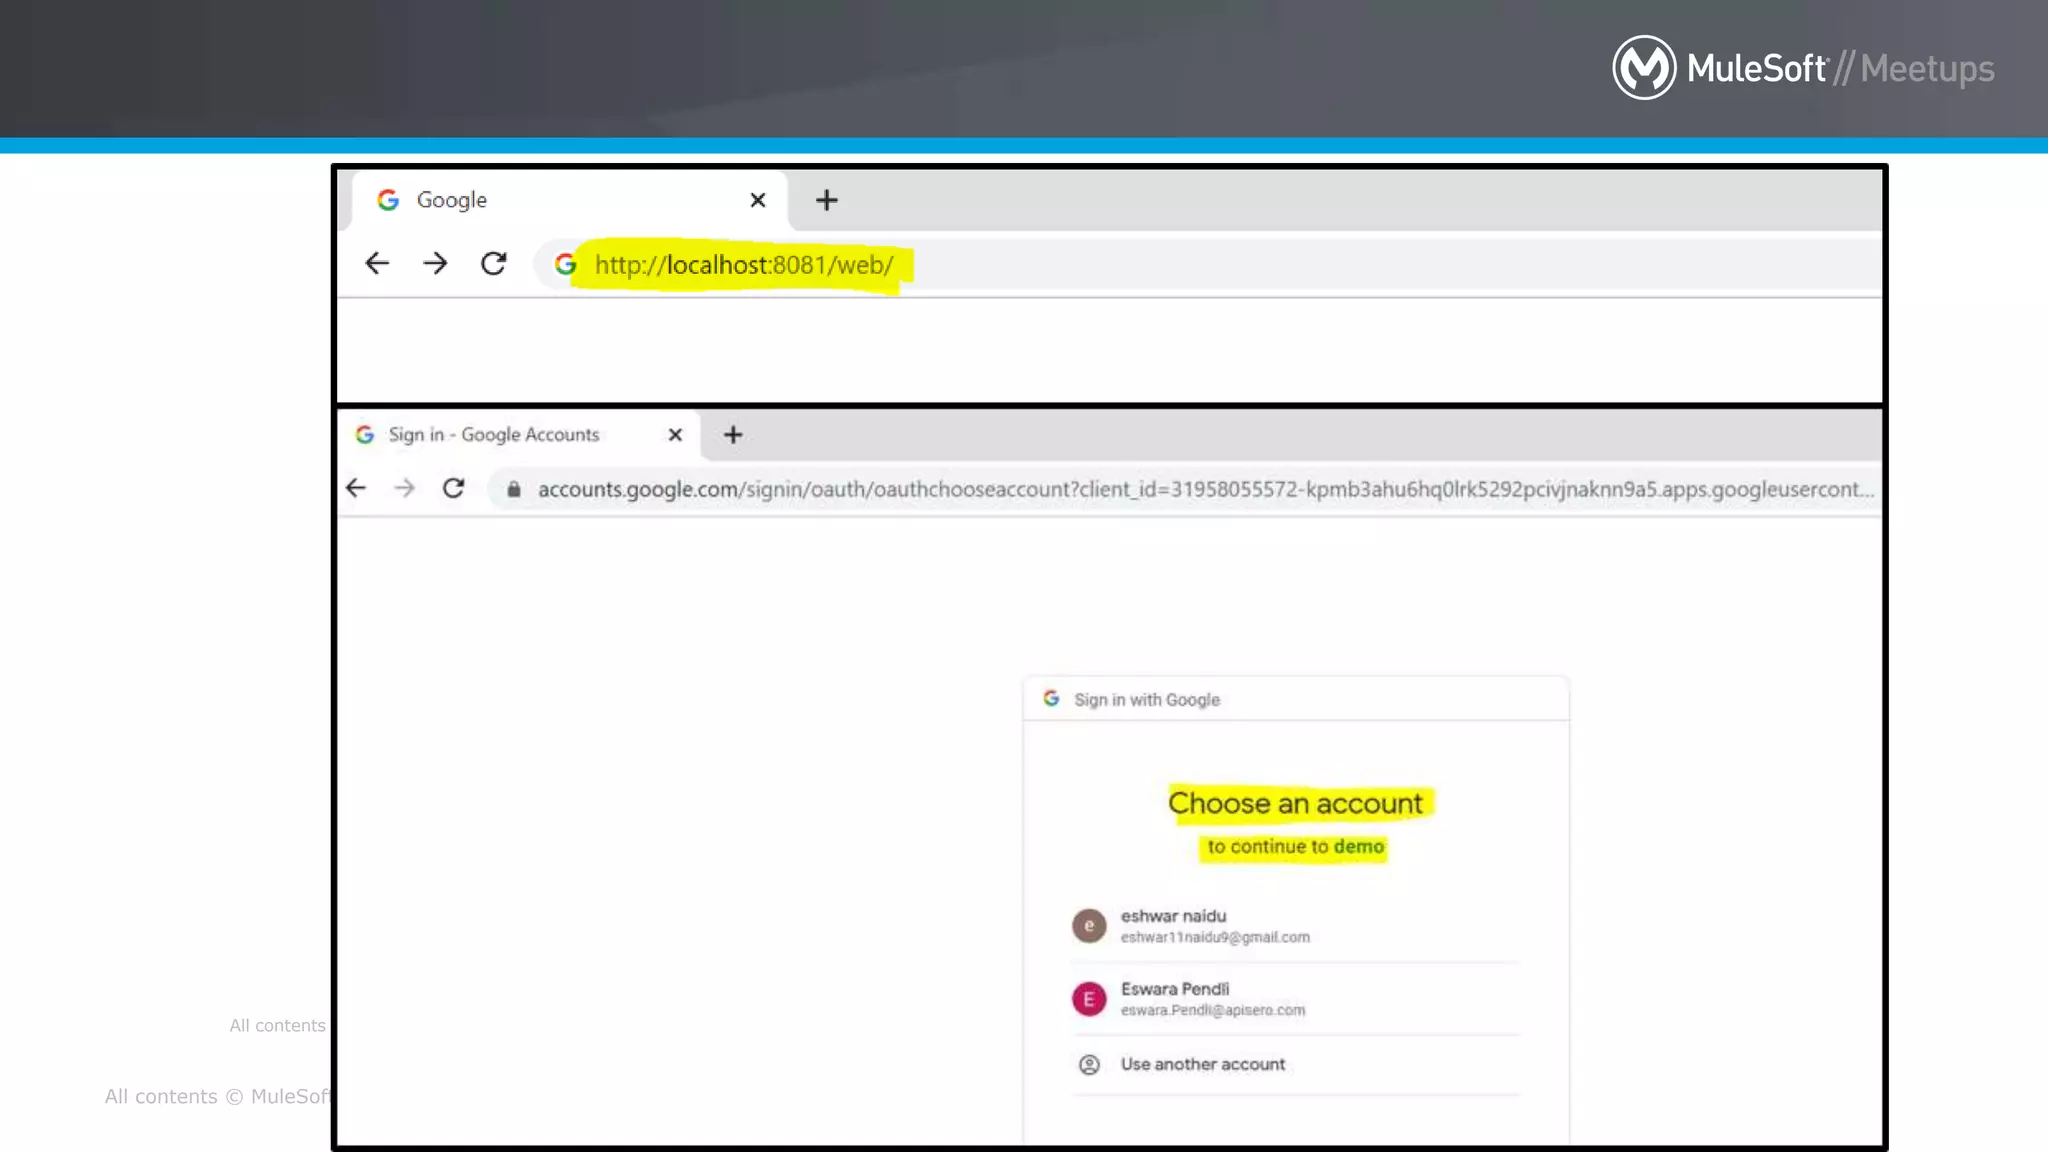This screenshot has height=1152, width=2048.
Task: Click the demo app link
Action: [1359, 847]
